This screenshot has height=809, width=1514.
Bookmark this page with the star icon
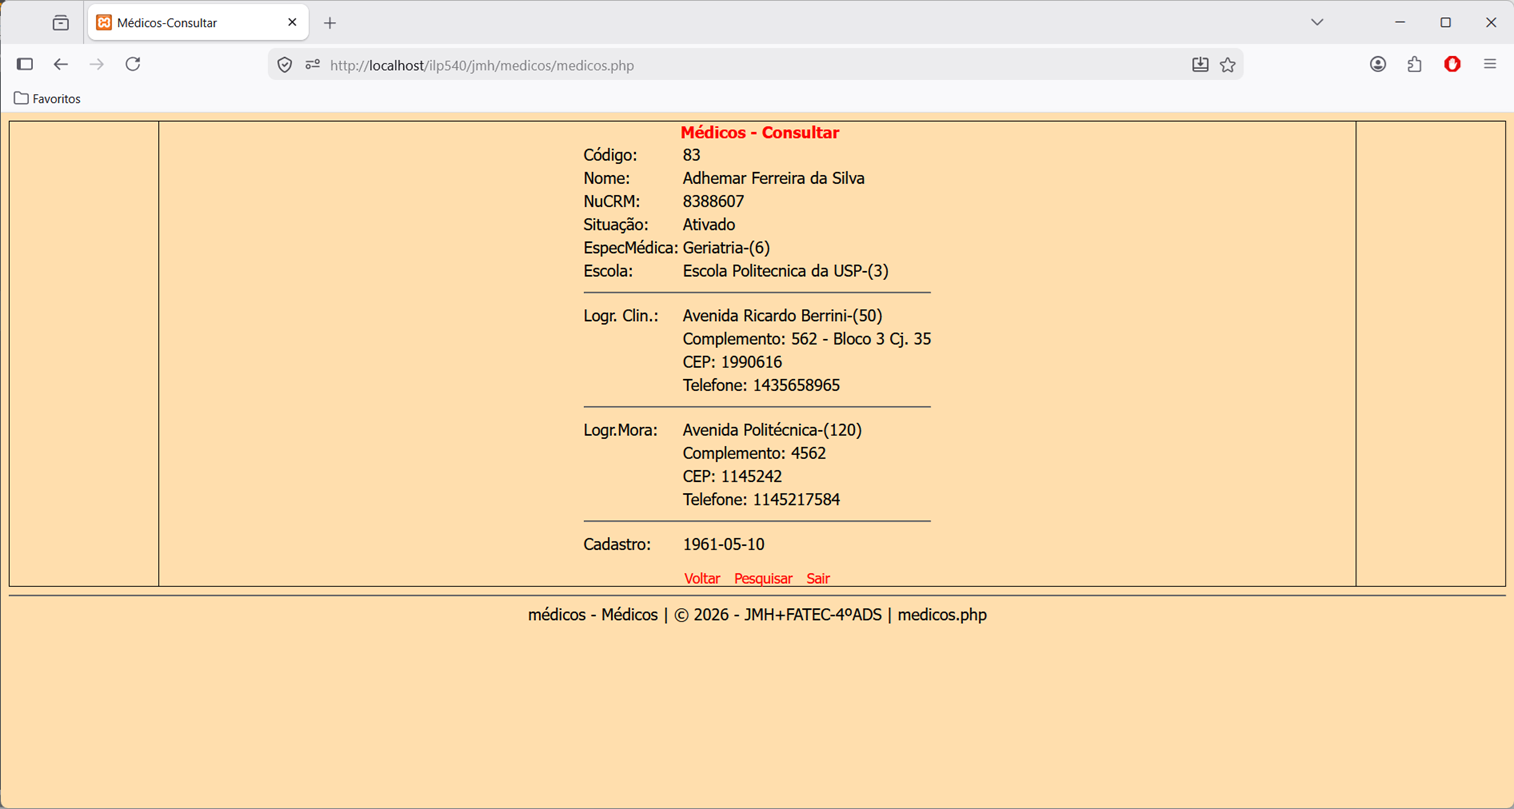click(x=1228, y=65)
